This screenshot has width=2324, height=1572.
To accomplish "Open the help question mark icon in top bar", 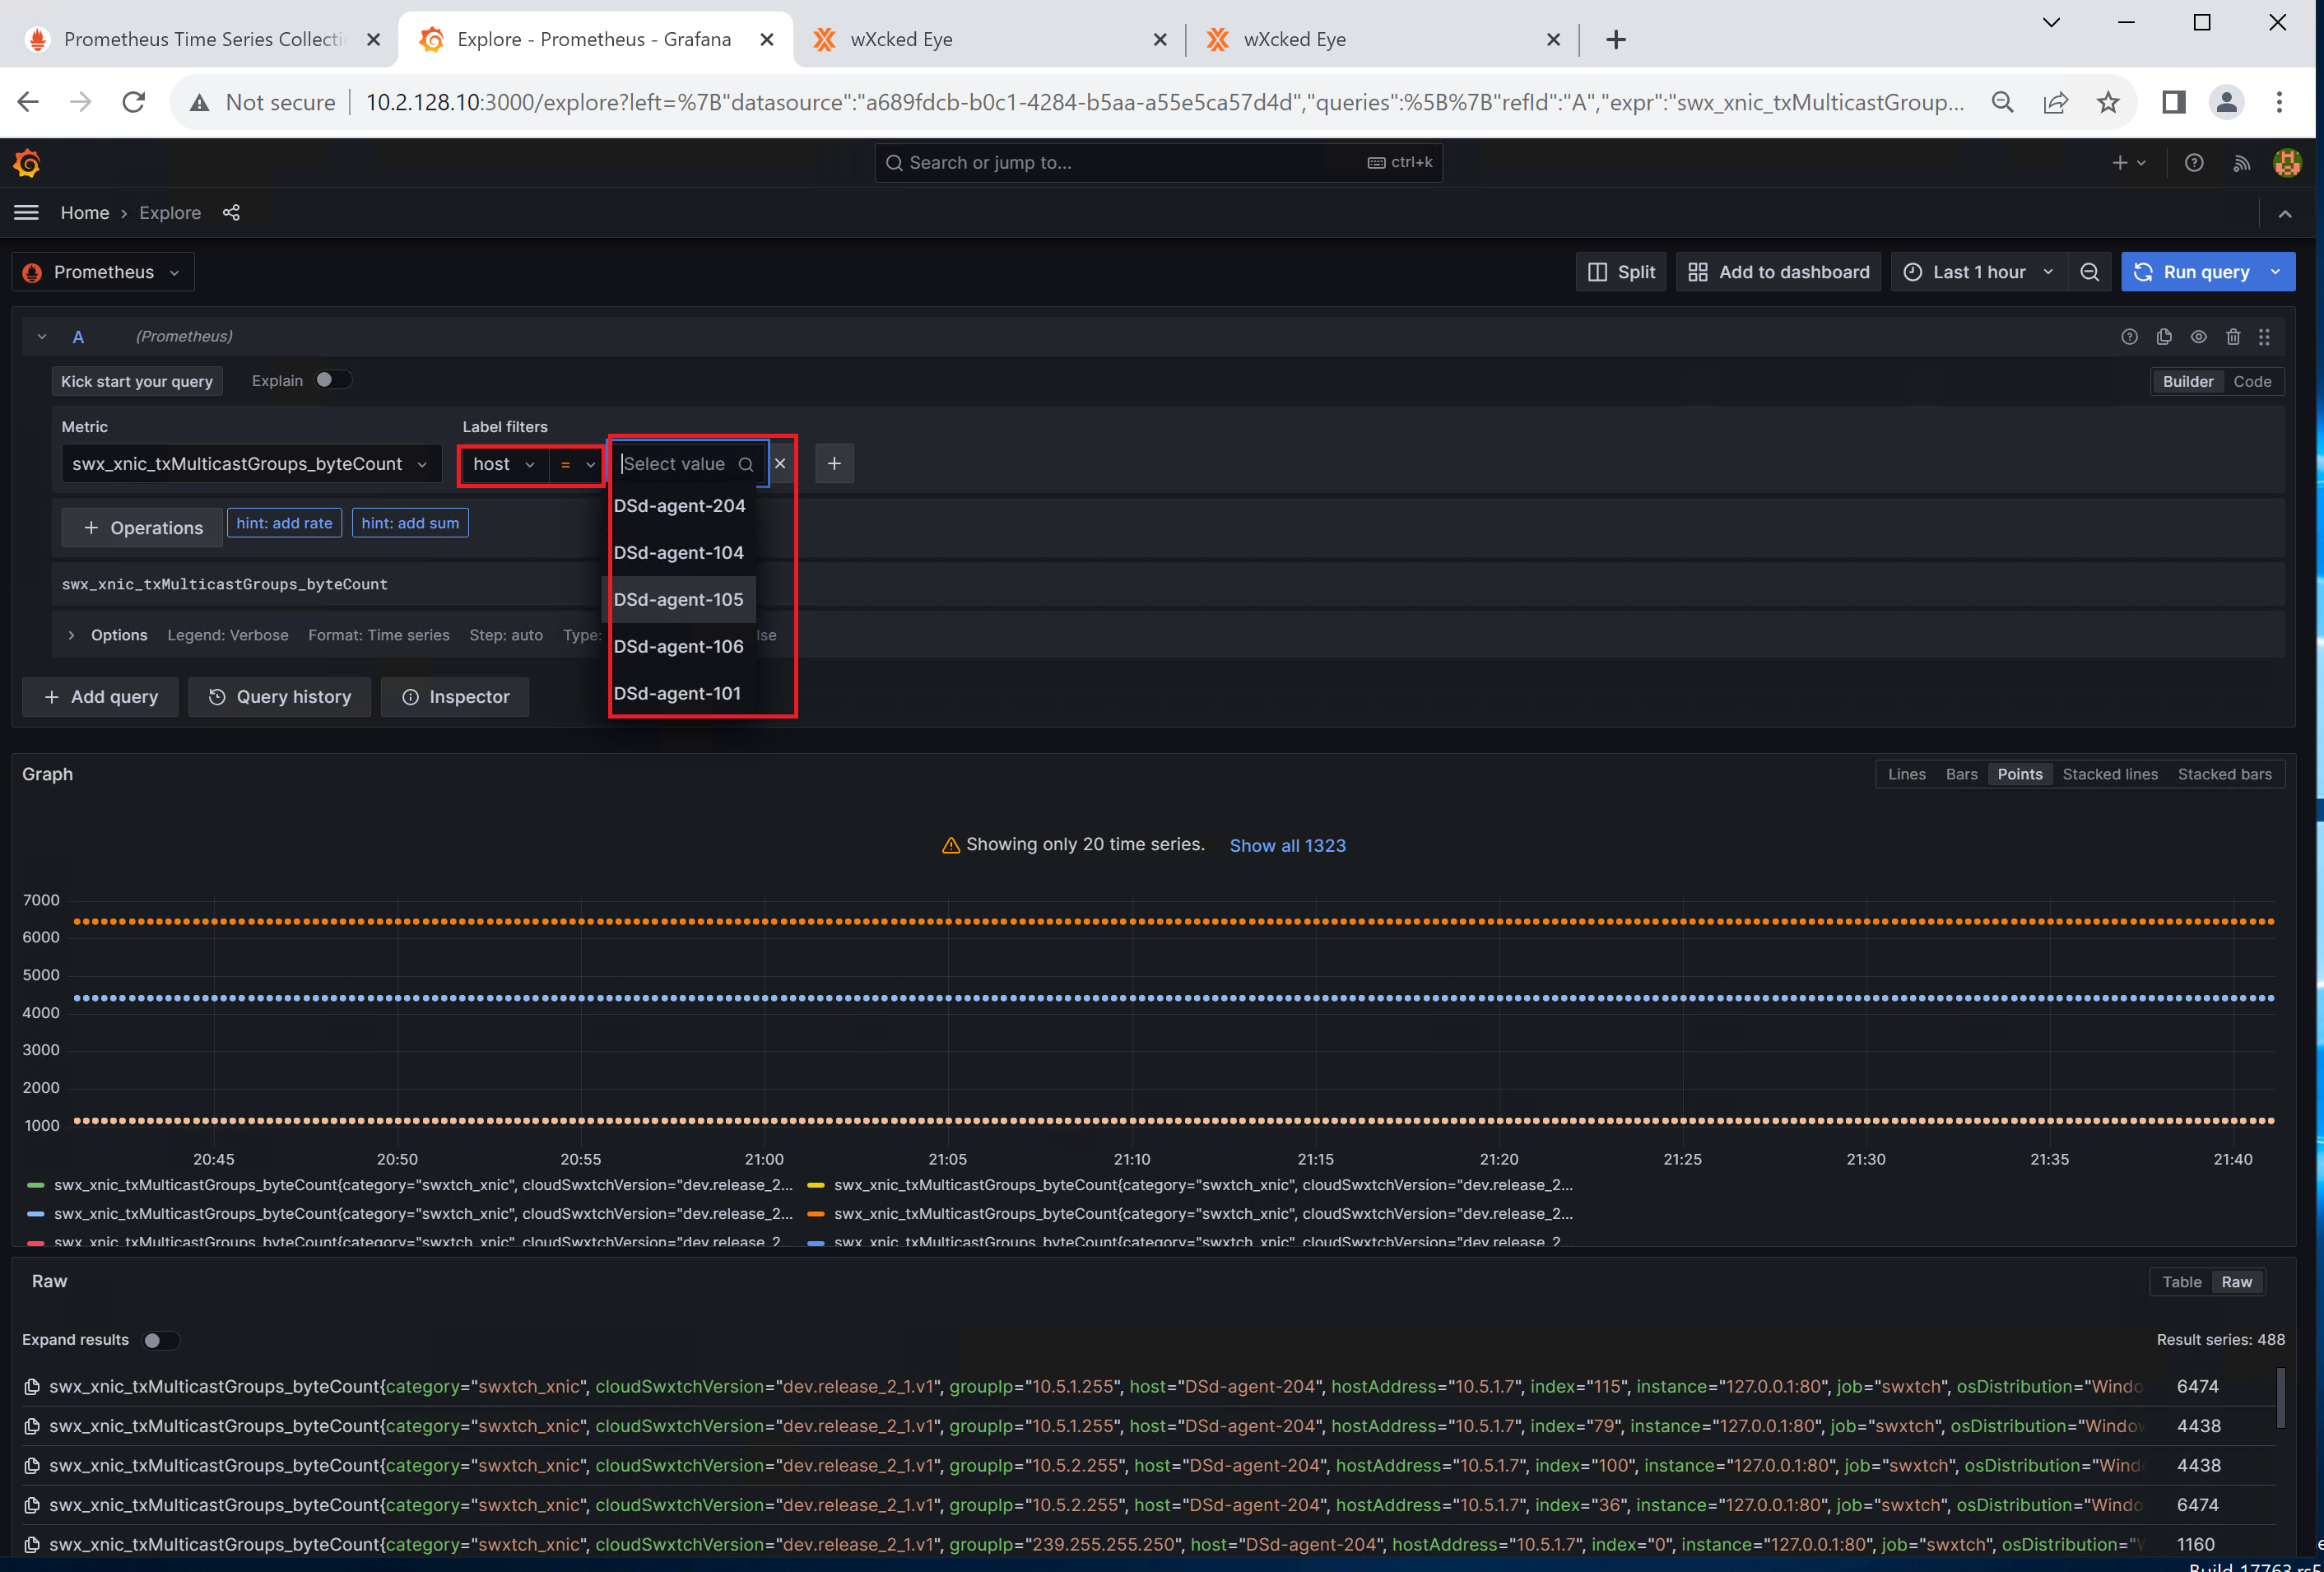I will (2194, 163).
